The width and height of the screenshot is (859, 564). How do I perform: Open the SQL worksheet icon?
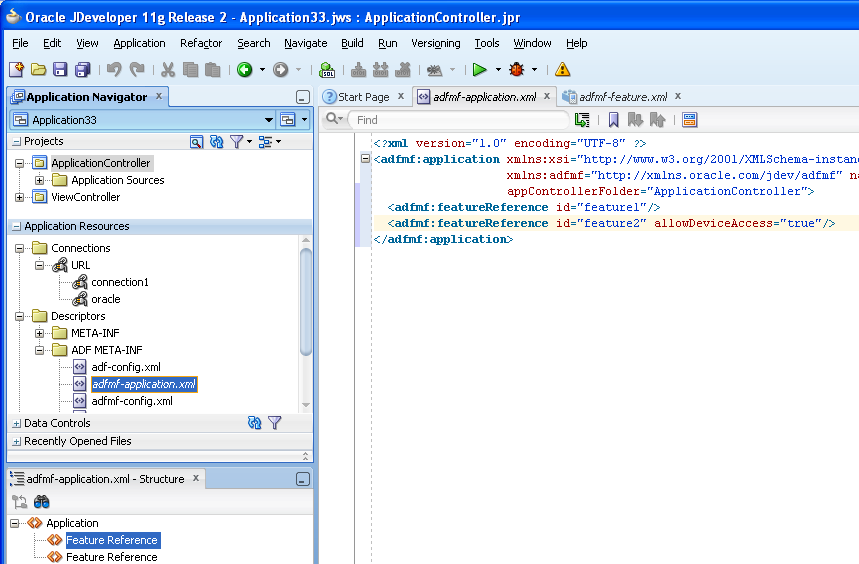[327, 70]
